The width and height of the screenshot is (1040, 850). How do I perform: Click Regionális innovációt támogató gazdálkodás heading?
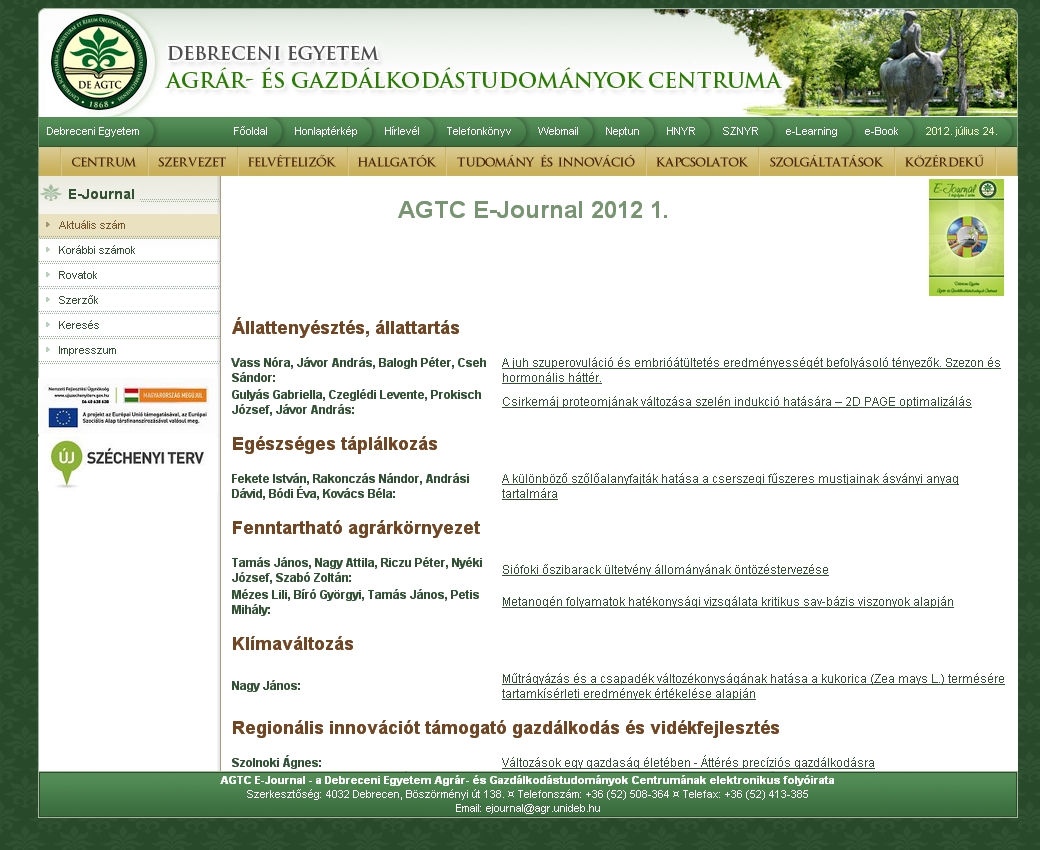[505, 728]
